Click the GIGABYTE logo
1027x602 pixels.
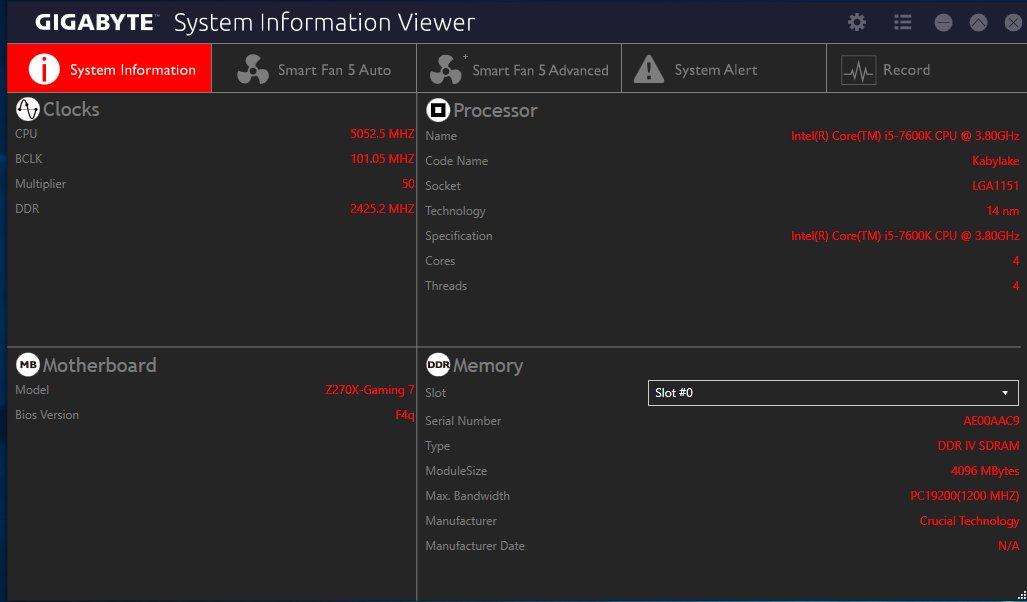(96, 22)
